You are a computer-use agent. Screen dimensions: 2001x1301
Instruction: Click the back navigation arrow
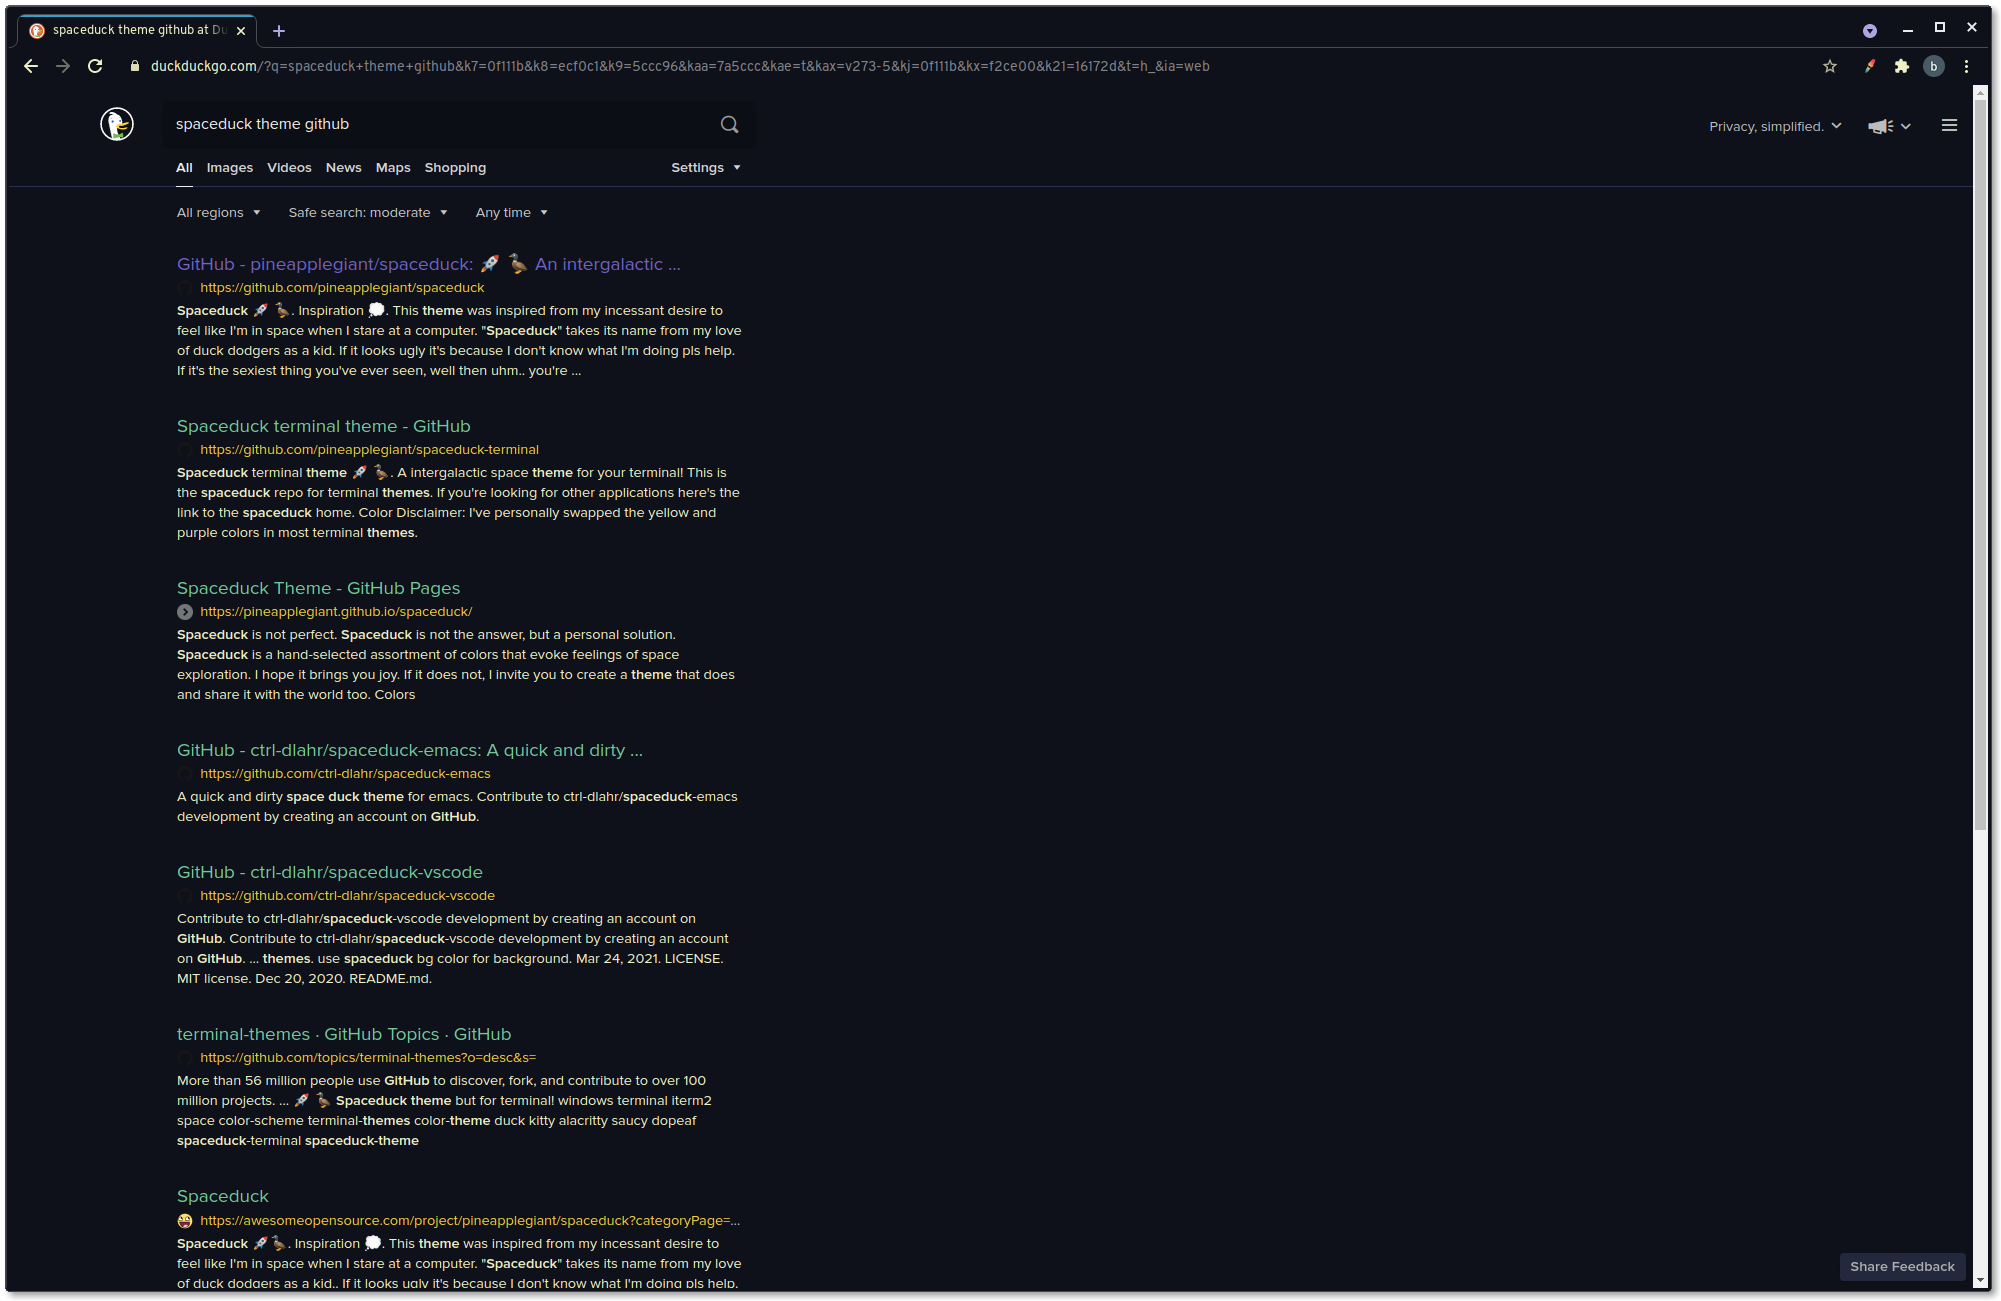click(x=31, y=66)
